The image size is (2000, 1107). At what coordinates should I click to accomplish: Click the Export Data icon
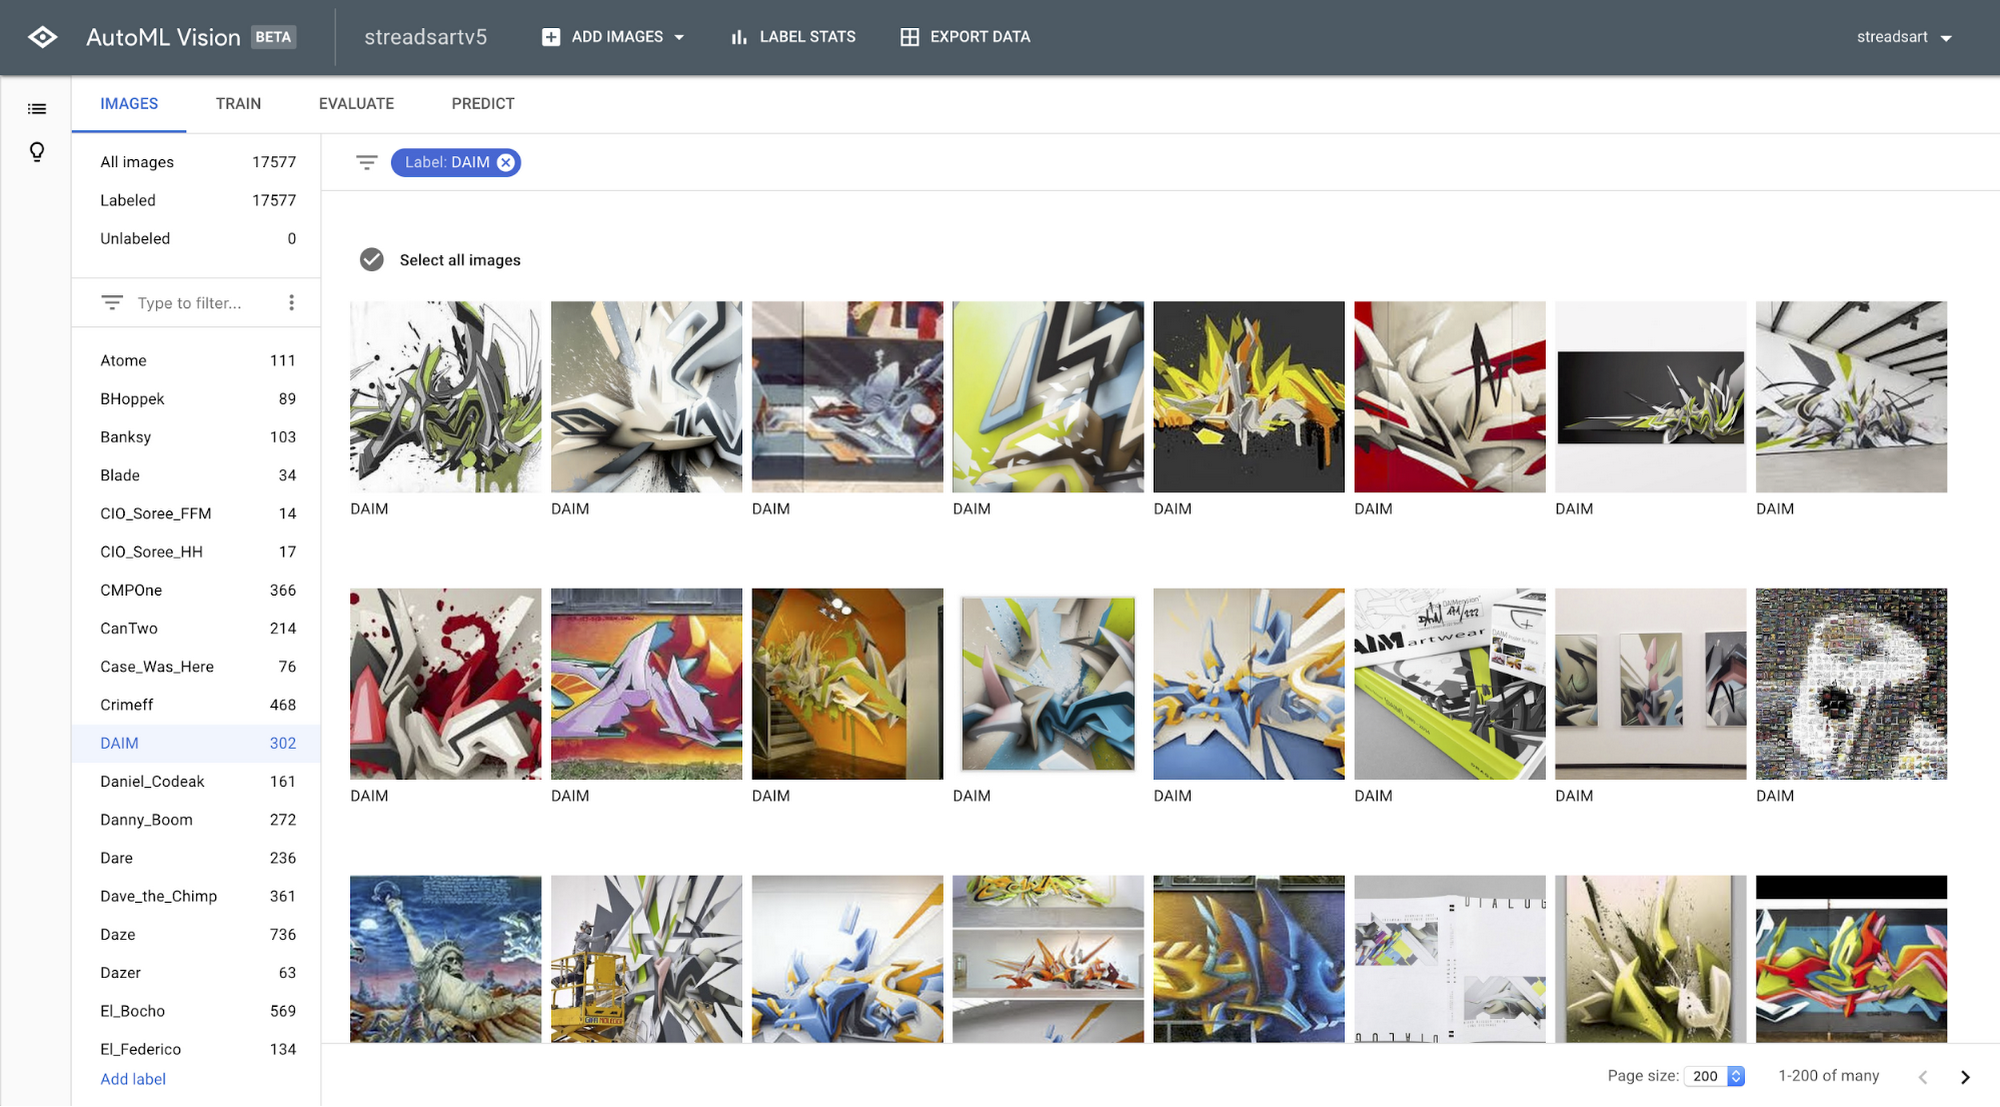[907, 37]
